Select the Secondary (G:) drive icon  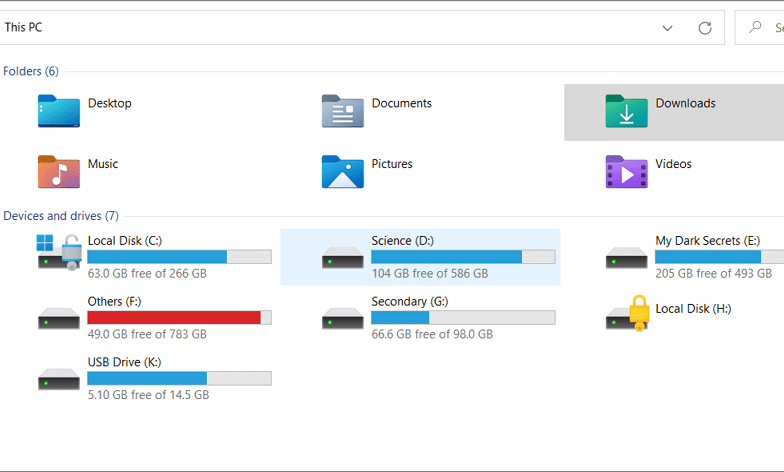(342, 318)
